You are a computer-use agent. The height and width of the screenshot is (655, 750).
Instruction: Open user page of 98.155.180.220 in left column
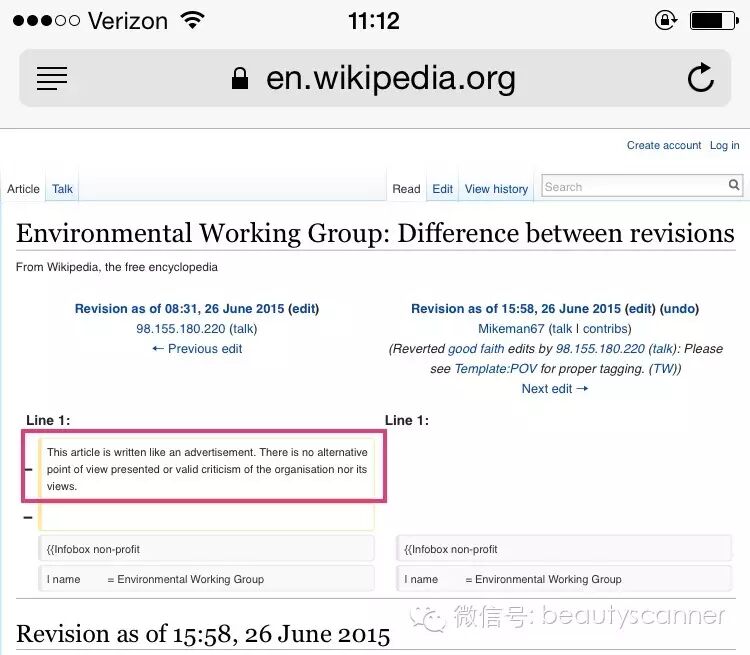click(180, 329)
